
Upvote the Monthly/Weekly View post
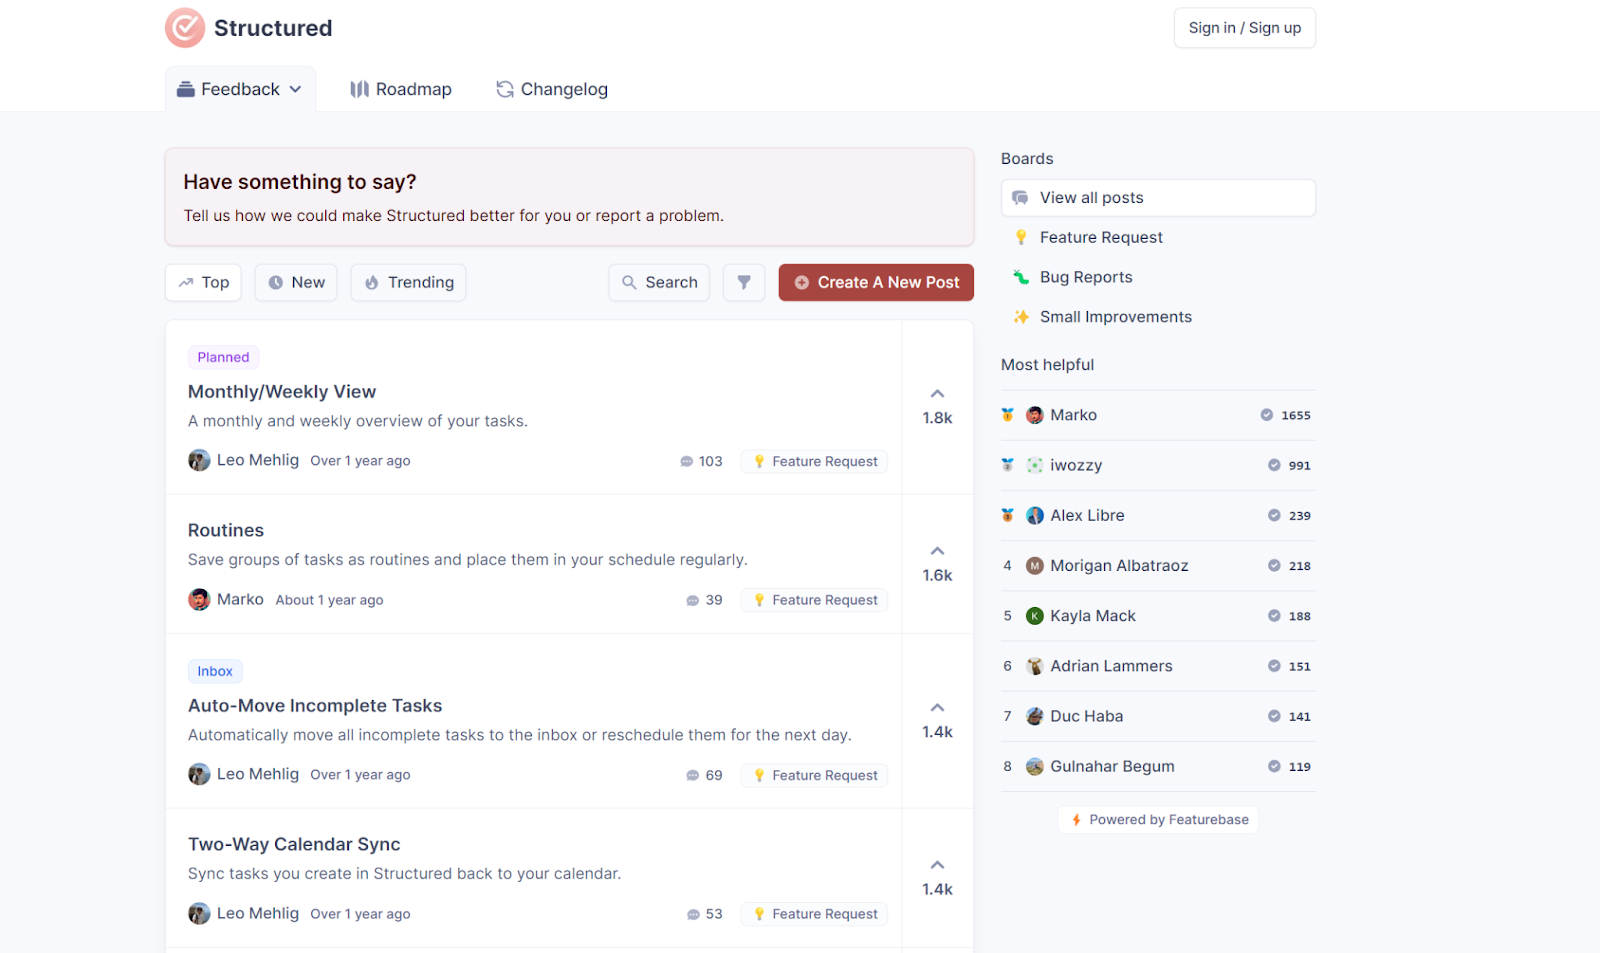point(937,406)
